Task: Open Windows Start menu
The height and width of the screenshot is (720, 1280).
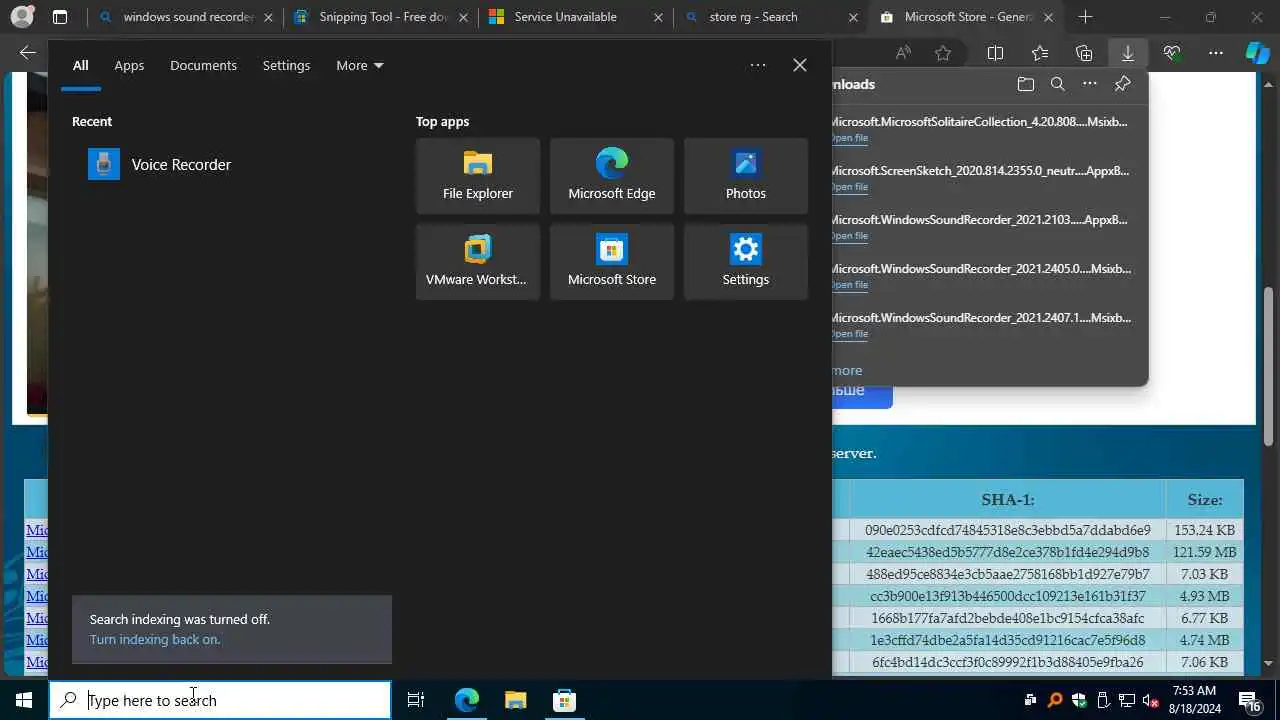Action: 24,700
